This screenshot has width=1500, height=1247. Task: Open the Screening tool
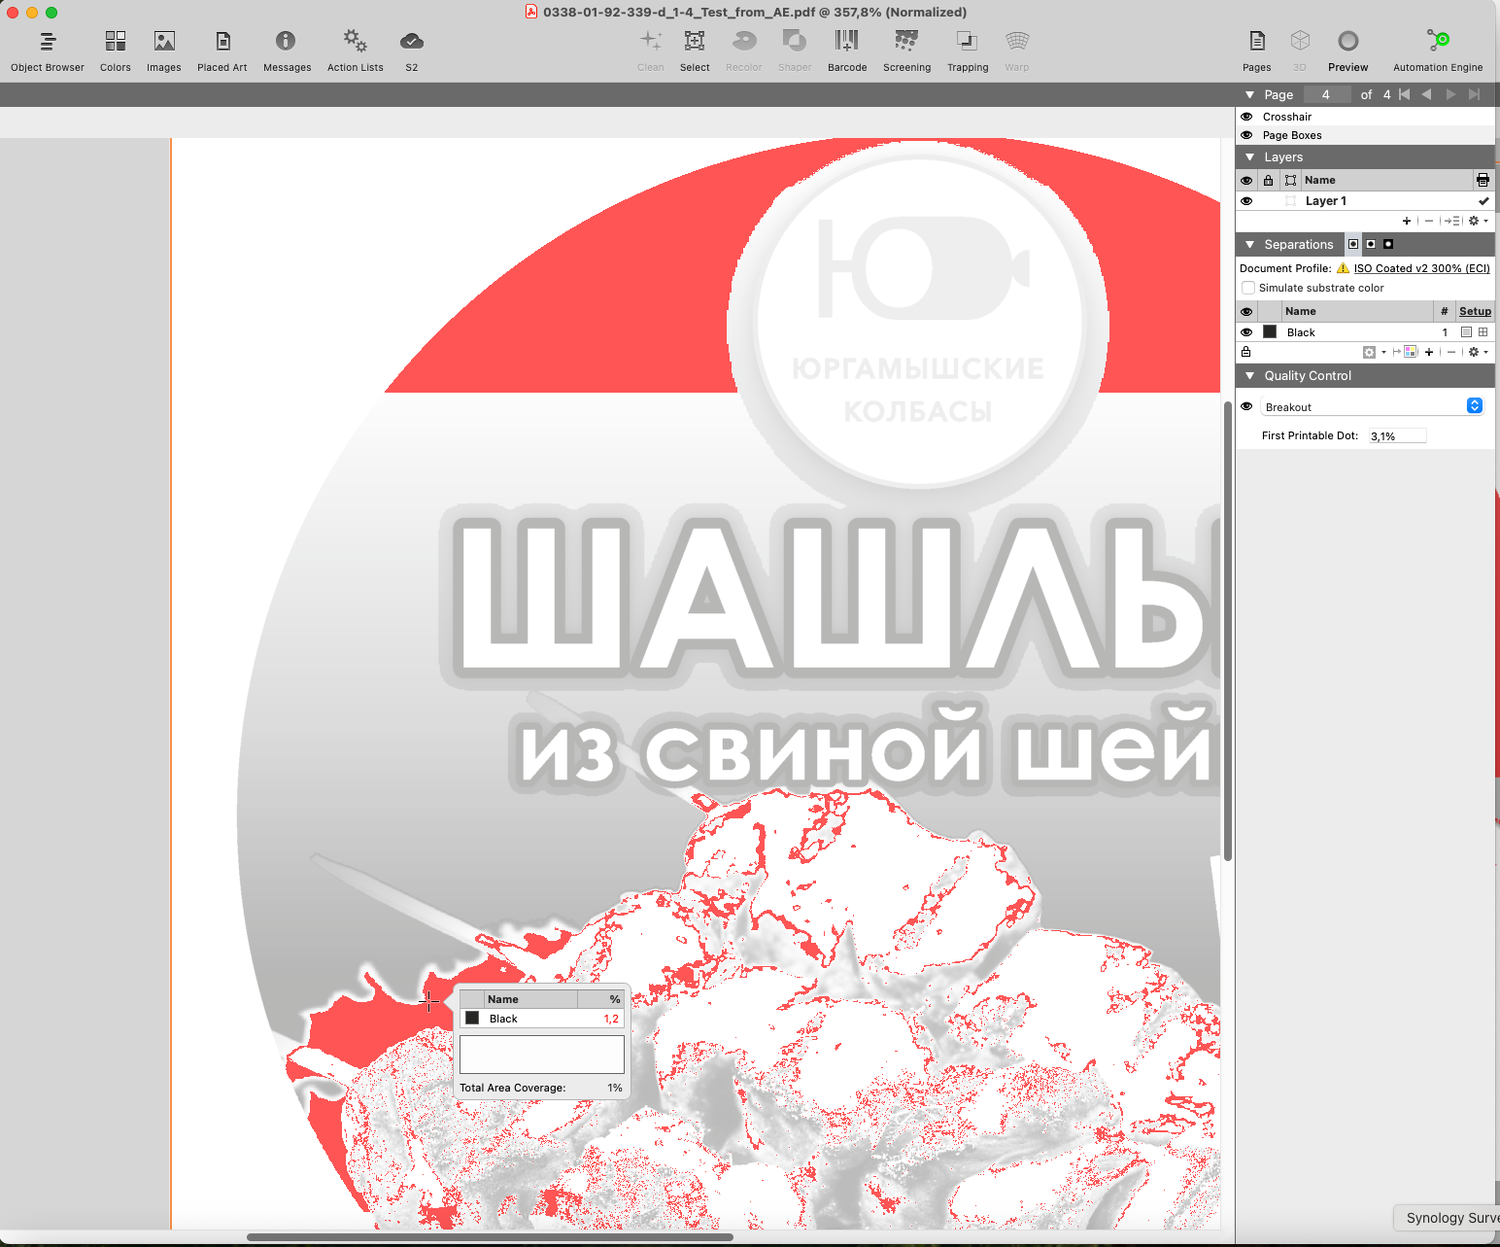pos(906,48)
